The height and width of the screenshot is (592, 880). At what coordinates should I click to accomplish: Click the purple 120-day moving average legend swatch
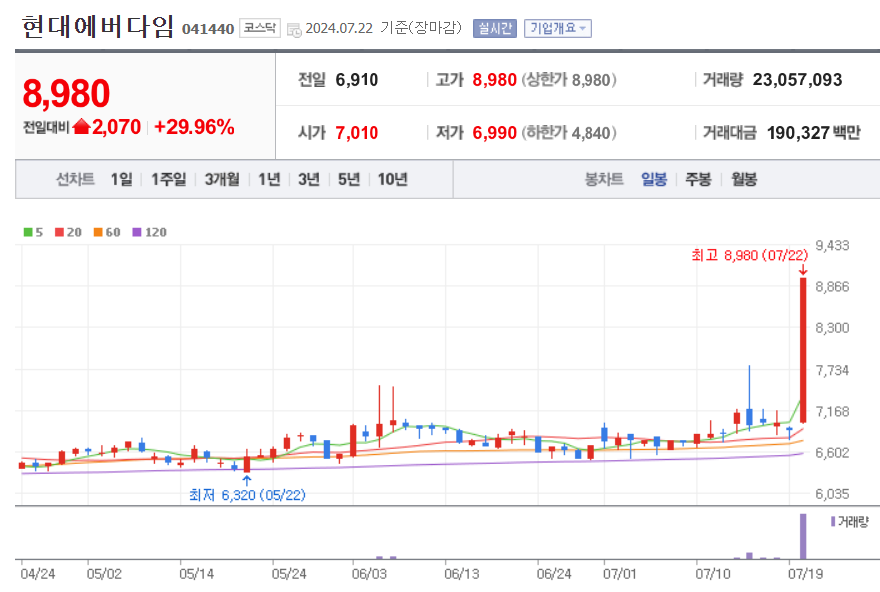(137, 232)
